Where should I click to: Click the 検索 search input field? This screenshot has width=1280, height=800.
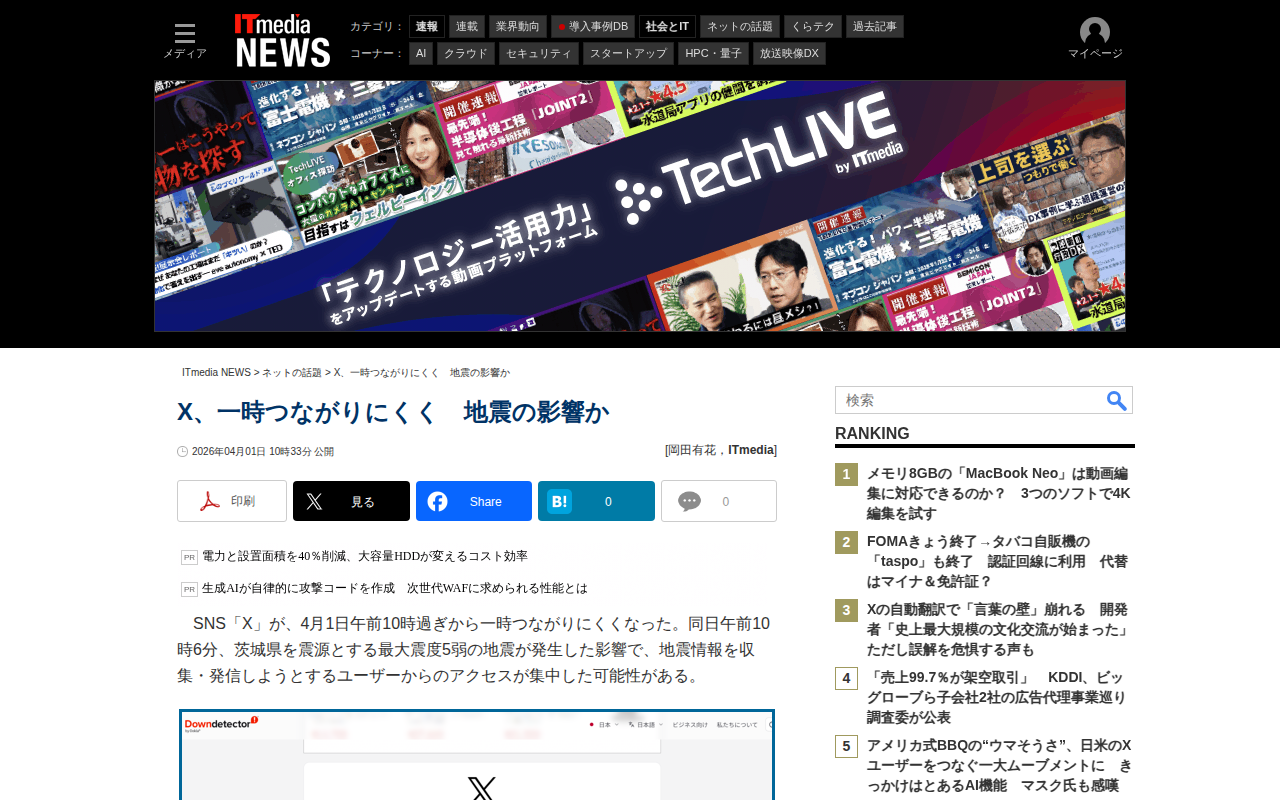tap(970, 400)
